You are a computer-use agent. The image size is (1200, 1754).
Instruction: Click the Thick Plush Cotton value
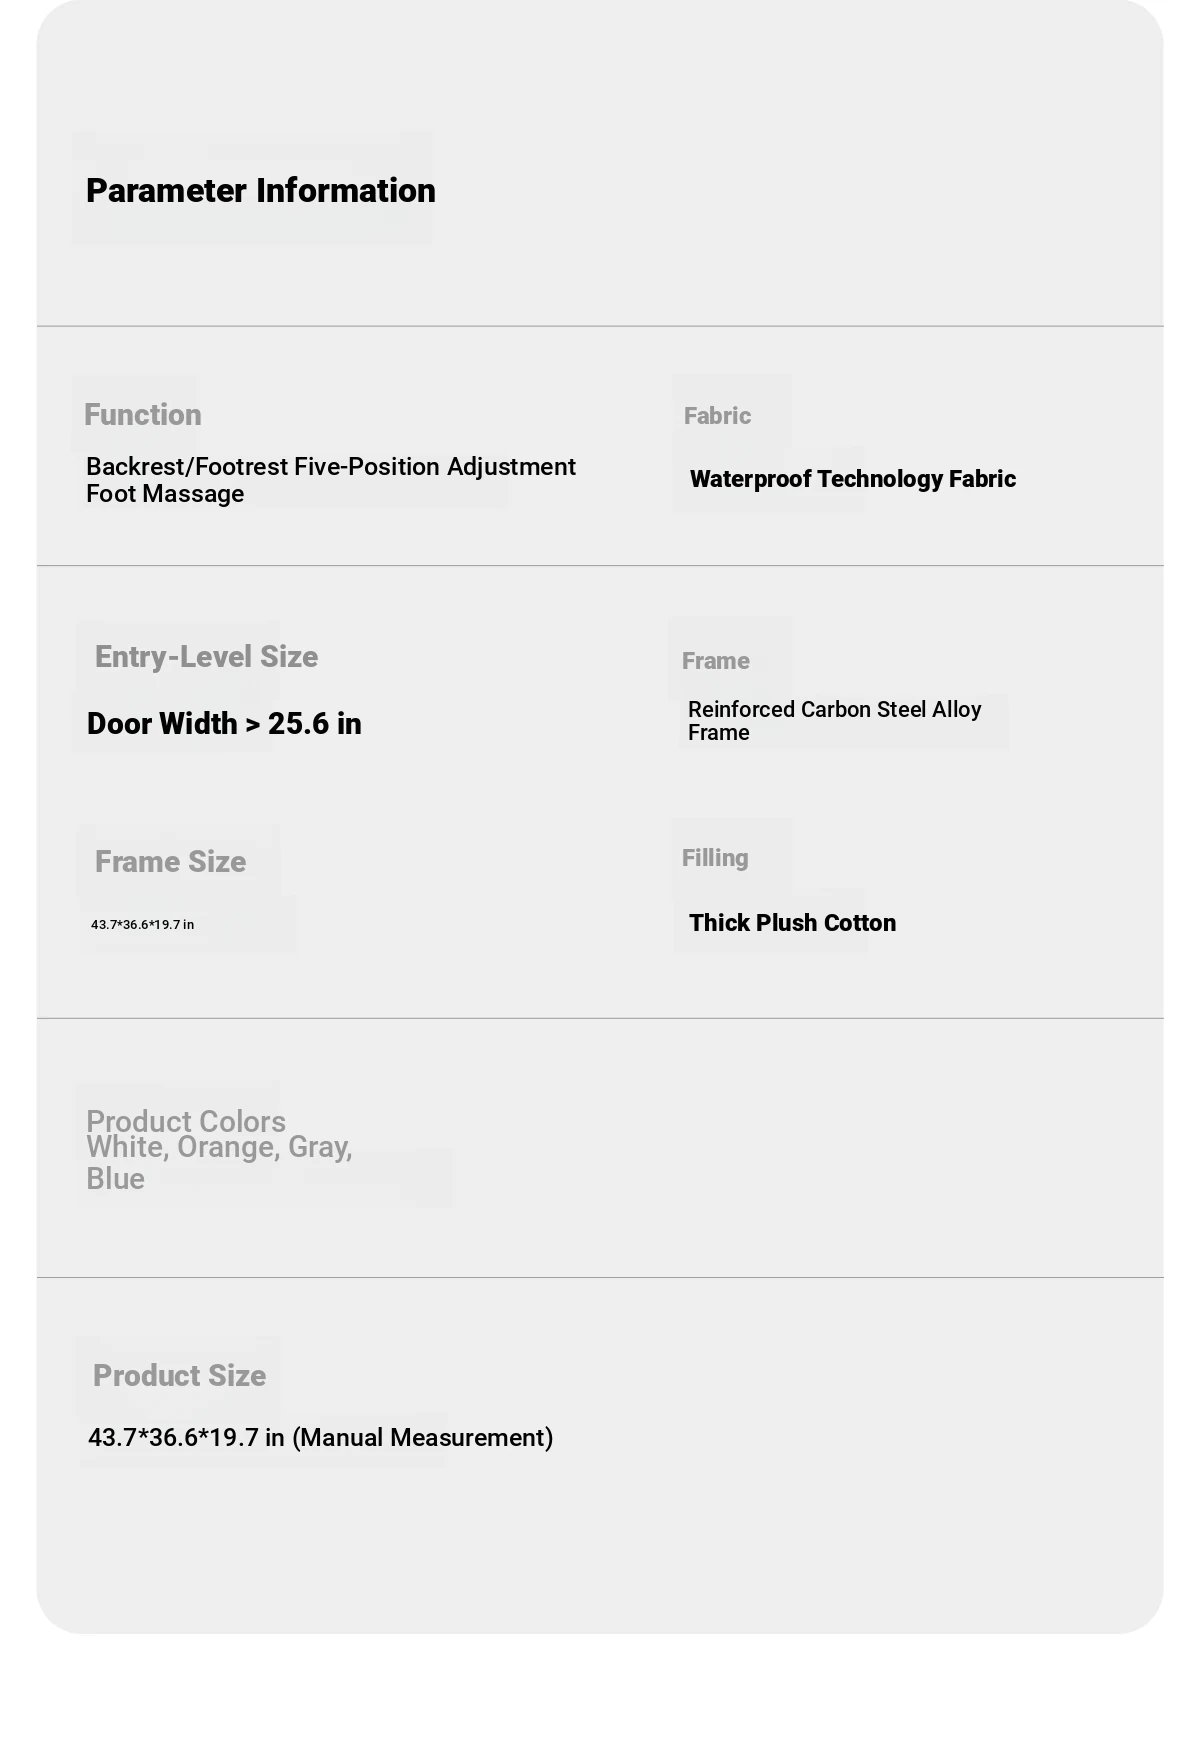792,923
